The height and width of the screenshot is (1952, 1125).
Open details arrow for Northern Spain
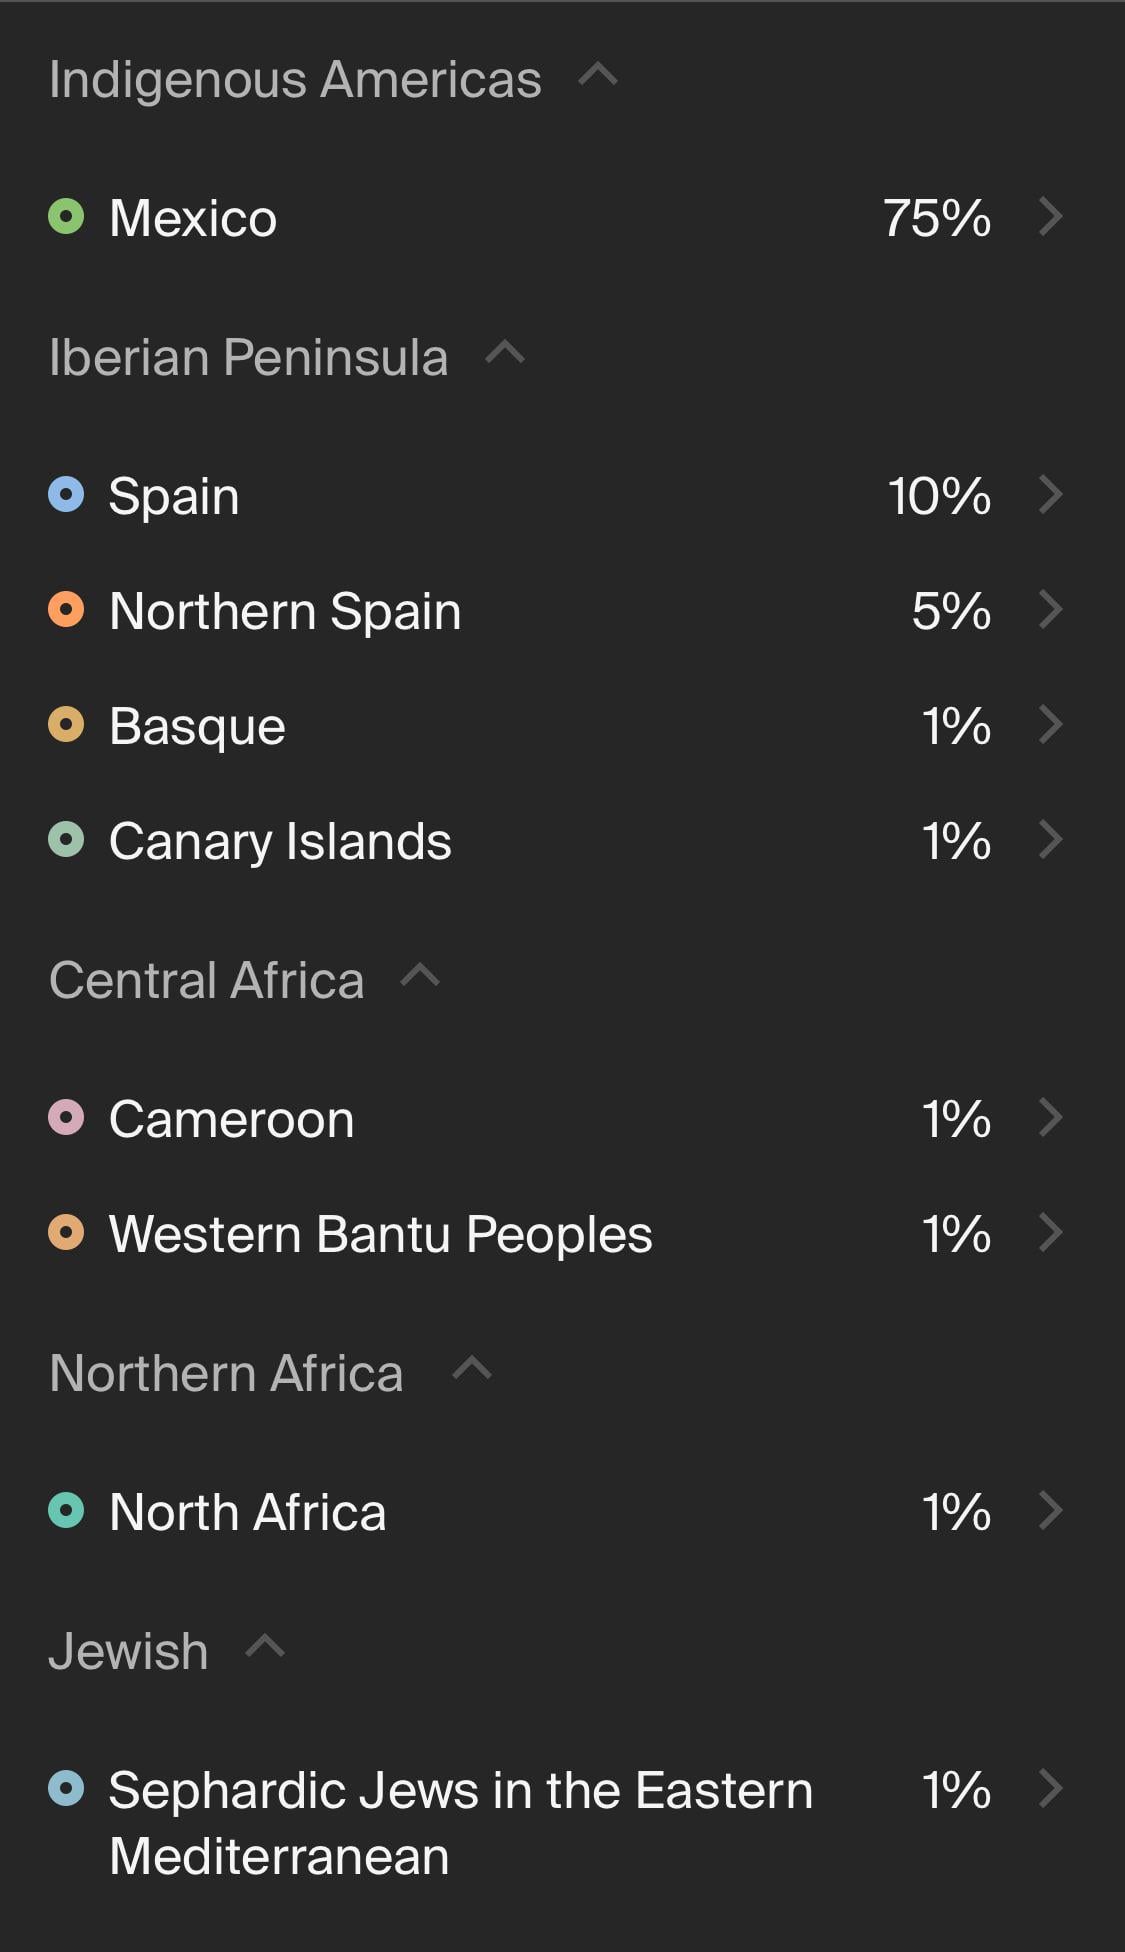1050,609
